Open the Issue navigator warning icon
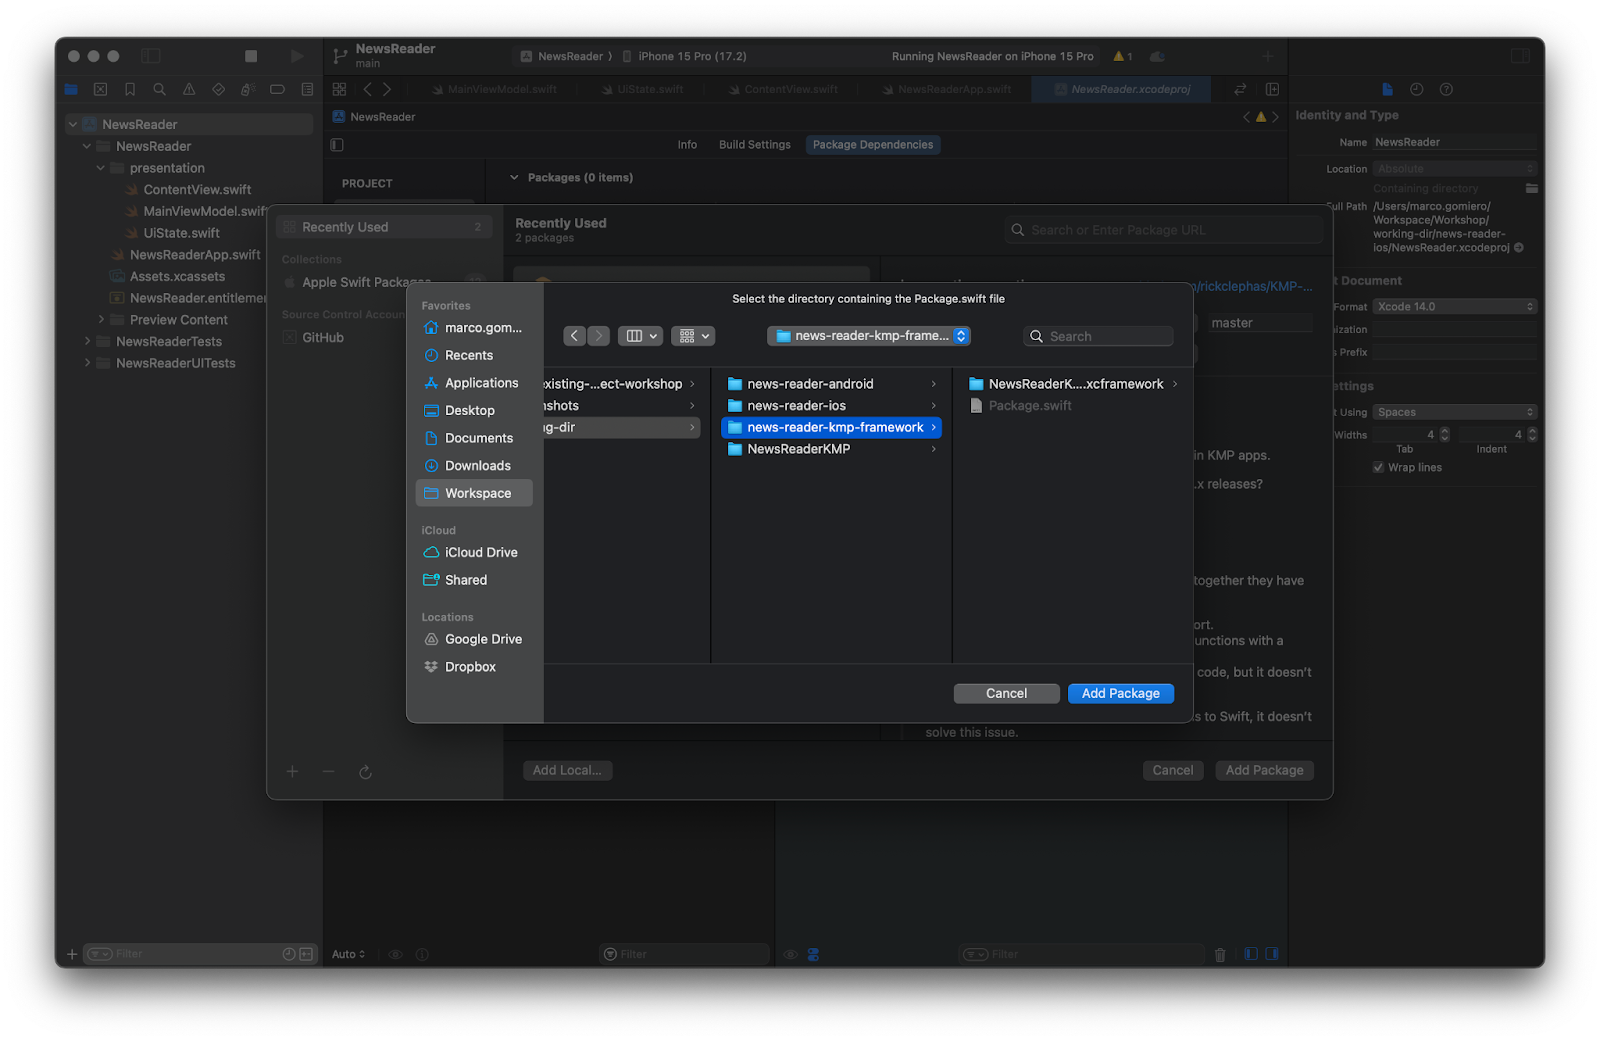This screenshot has height=1041, width=1600. point(189,89)
